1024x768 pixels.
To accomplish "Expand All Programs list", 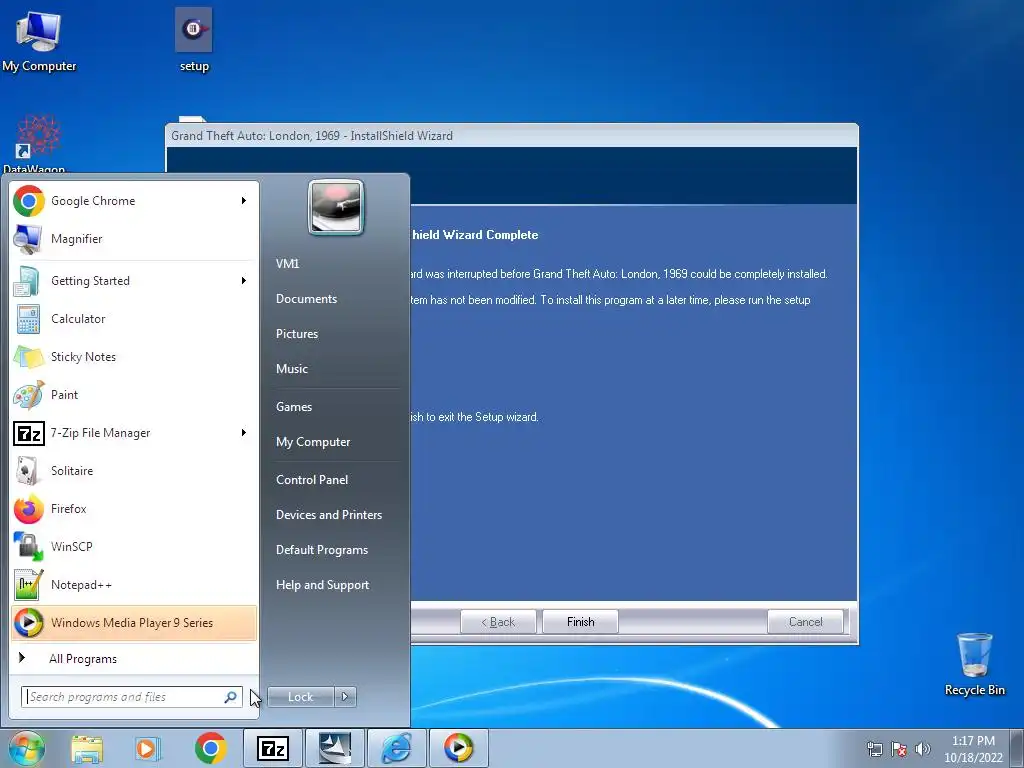I will coord(134,659).
